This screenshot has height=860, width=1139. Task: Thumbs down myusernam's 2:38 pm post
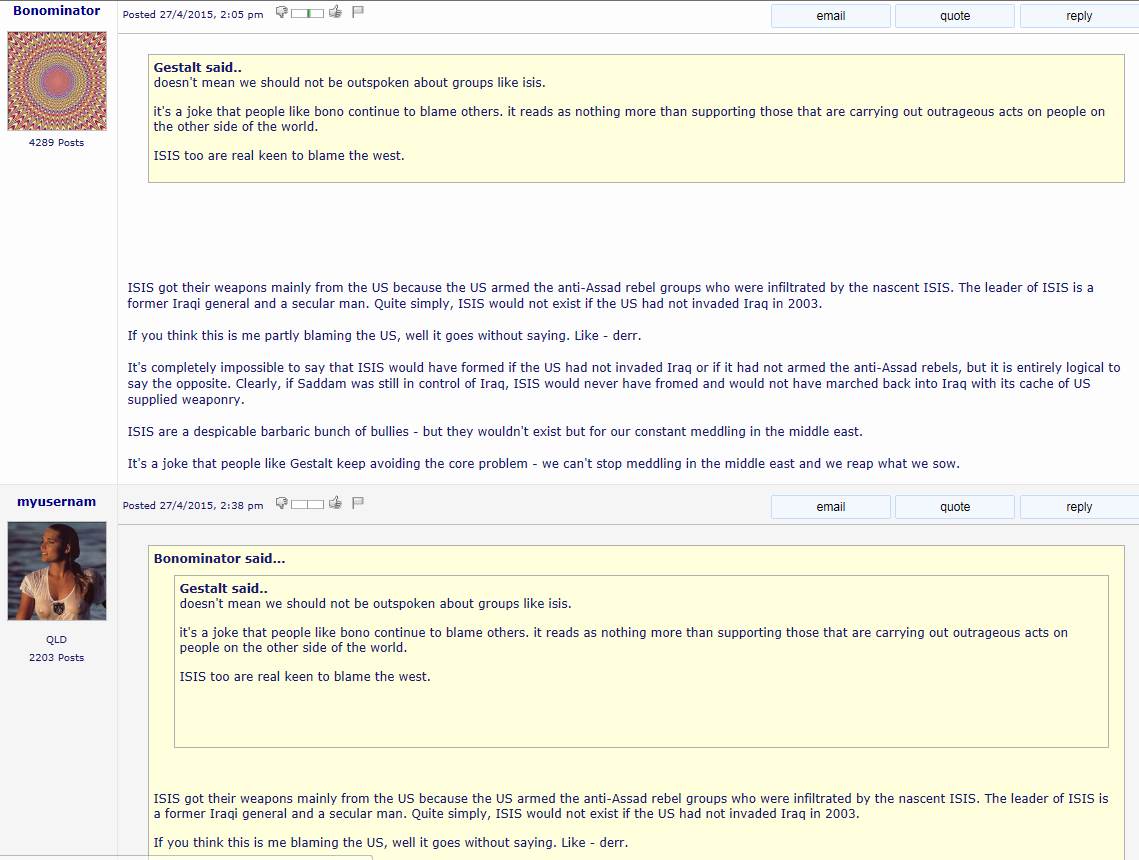pos(282,503)
